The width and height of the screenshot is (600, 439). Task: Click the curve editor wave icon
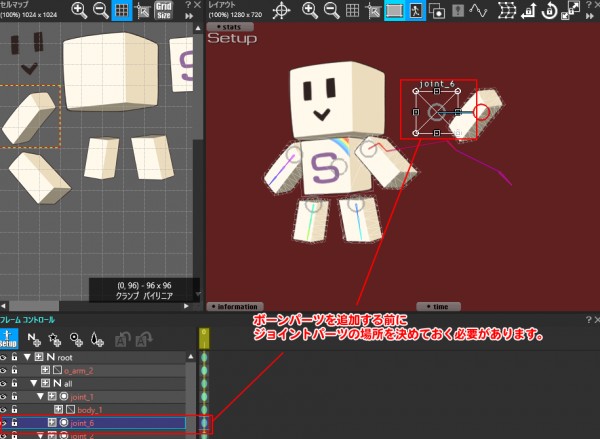tap(479, 11)
